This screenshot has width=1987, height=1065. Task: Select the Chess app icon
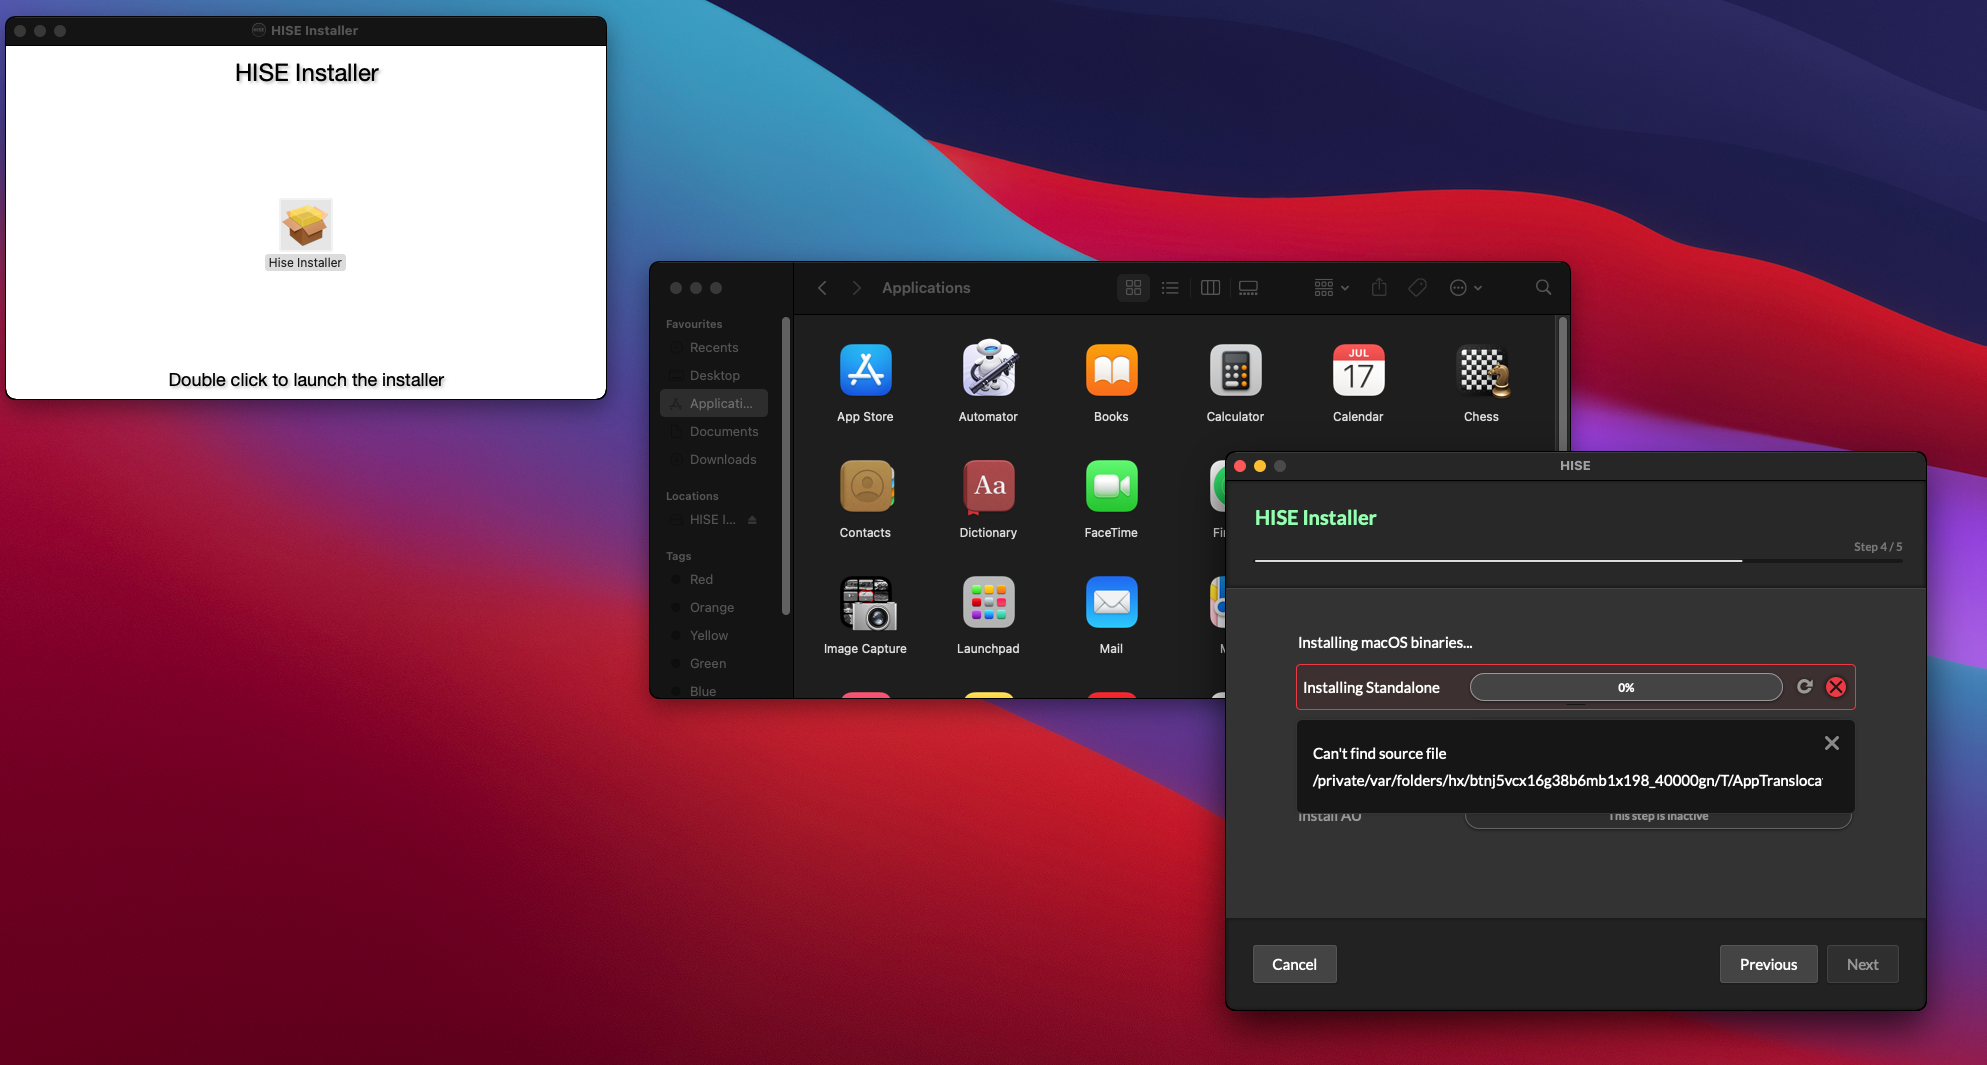coord(1481,371)
